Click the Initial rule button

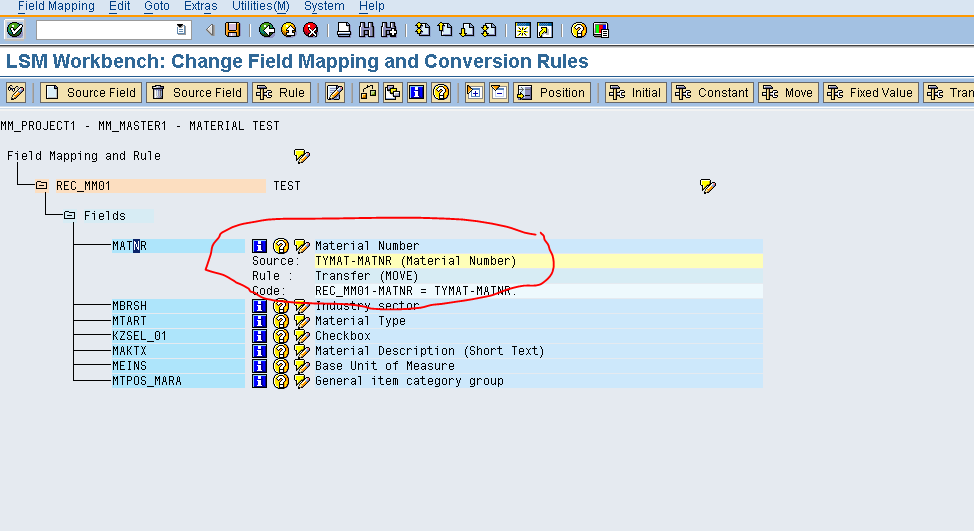click(x=635, y=93)
